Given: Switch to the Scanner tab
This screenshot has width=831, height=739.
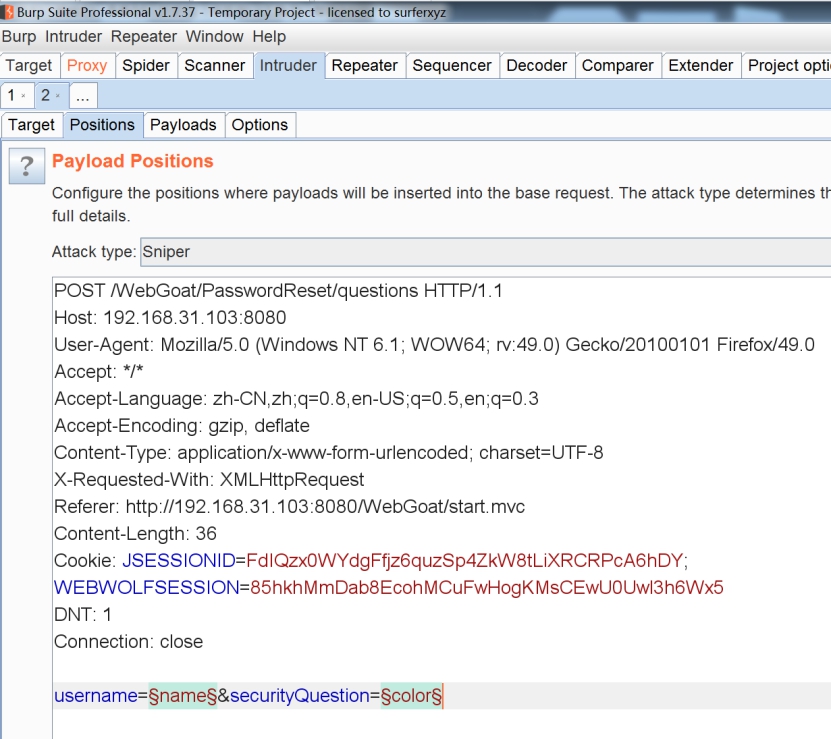Looking at the screenshot, I should coord(215,66).
